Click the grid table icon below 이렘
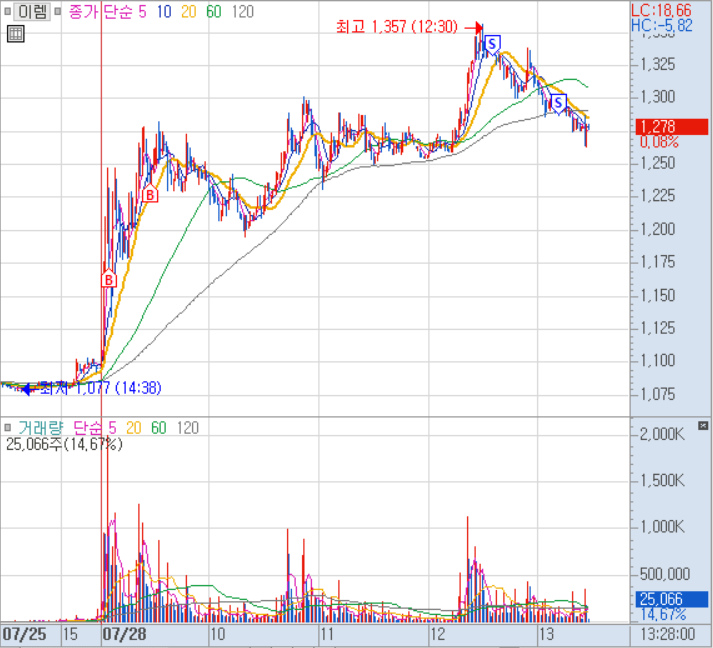 point(15,35)
